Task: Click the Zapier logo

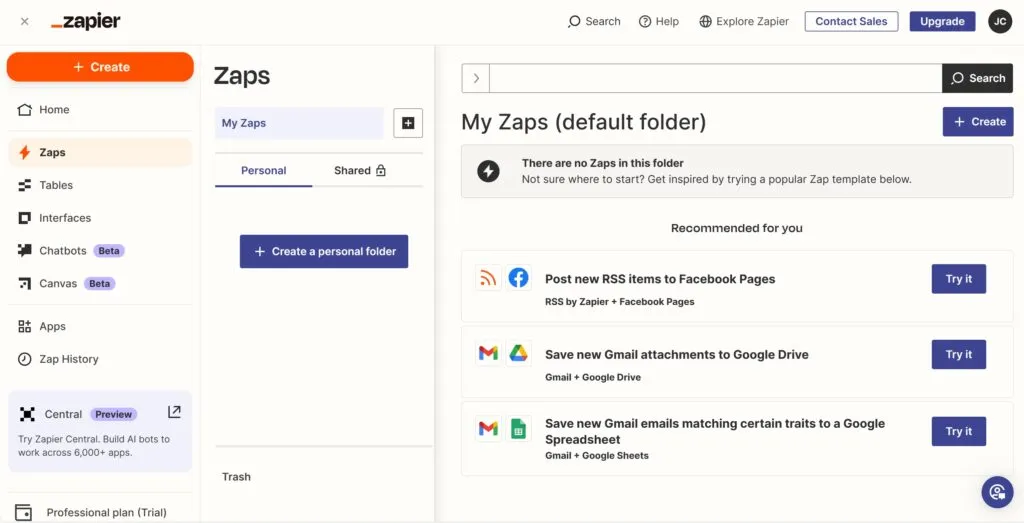Action: point(86,22)
